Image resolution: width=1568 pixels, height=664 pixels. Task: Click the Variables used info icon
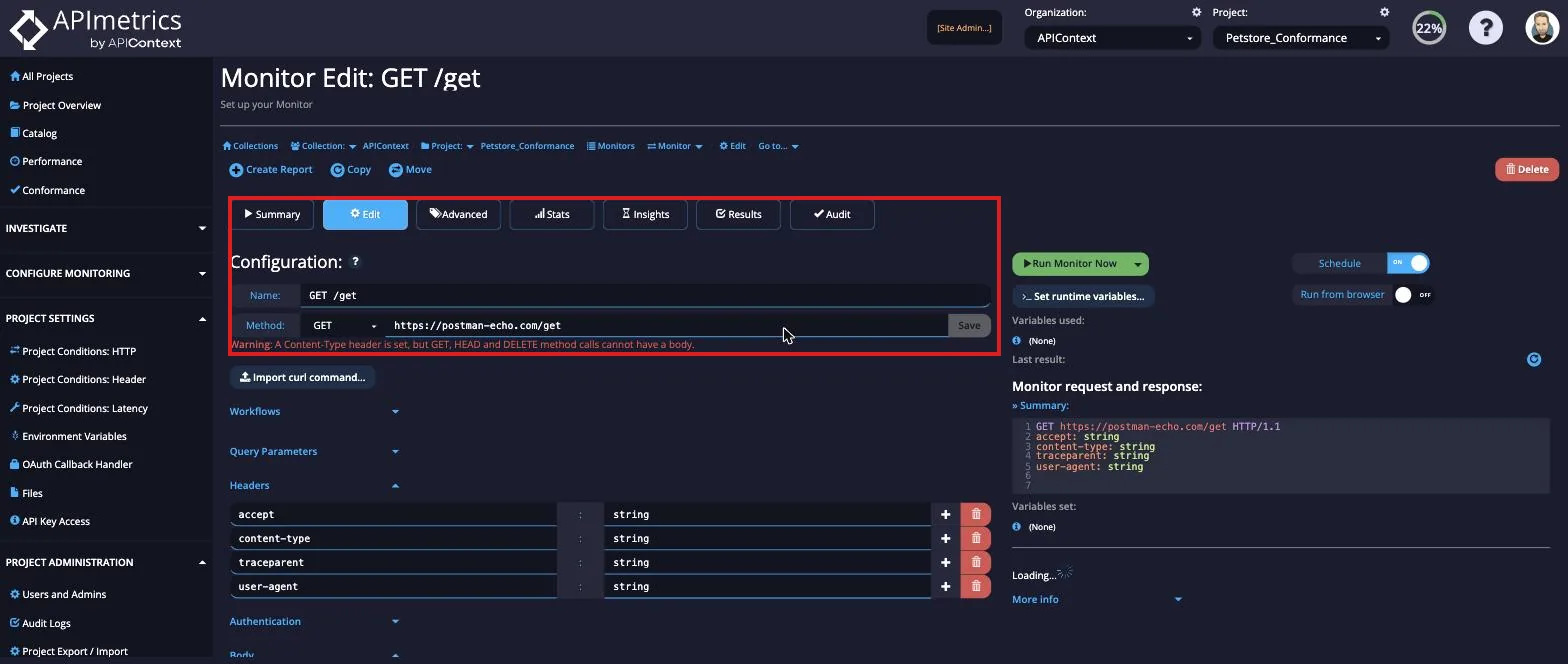click(1017, 340)
